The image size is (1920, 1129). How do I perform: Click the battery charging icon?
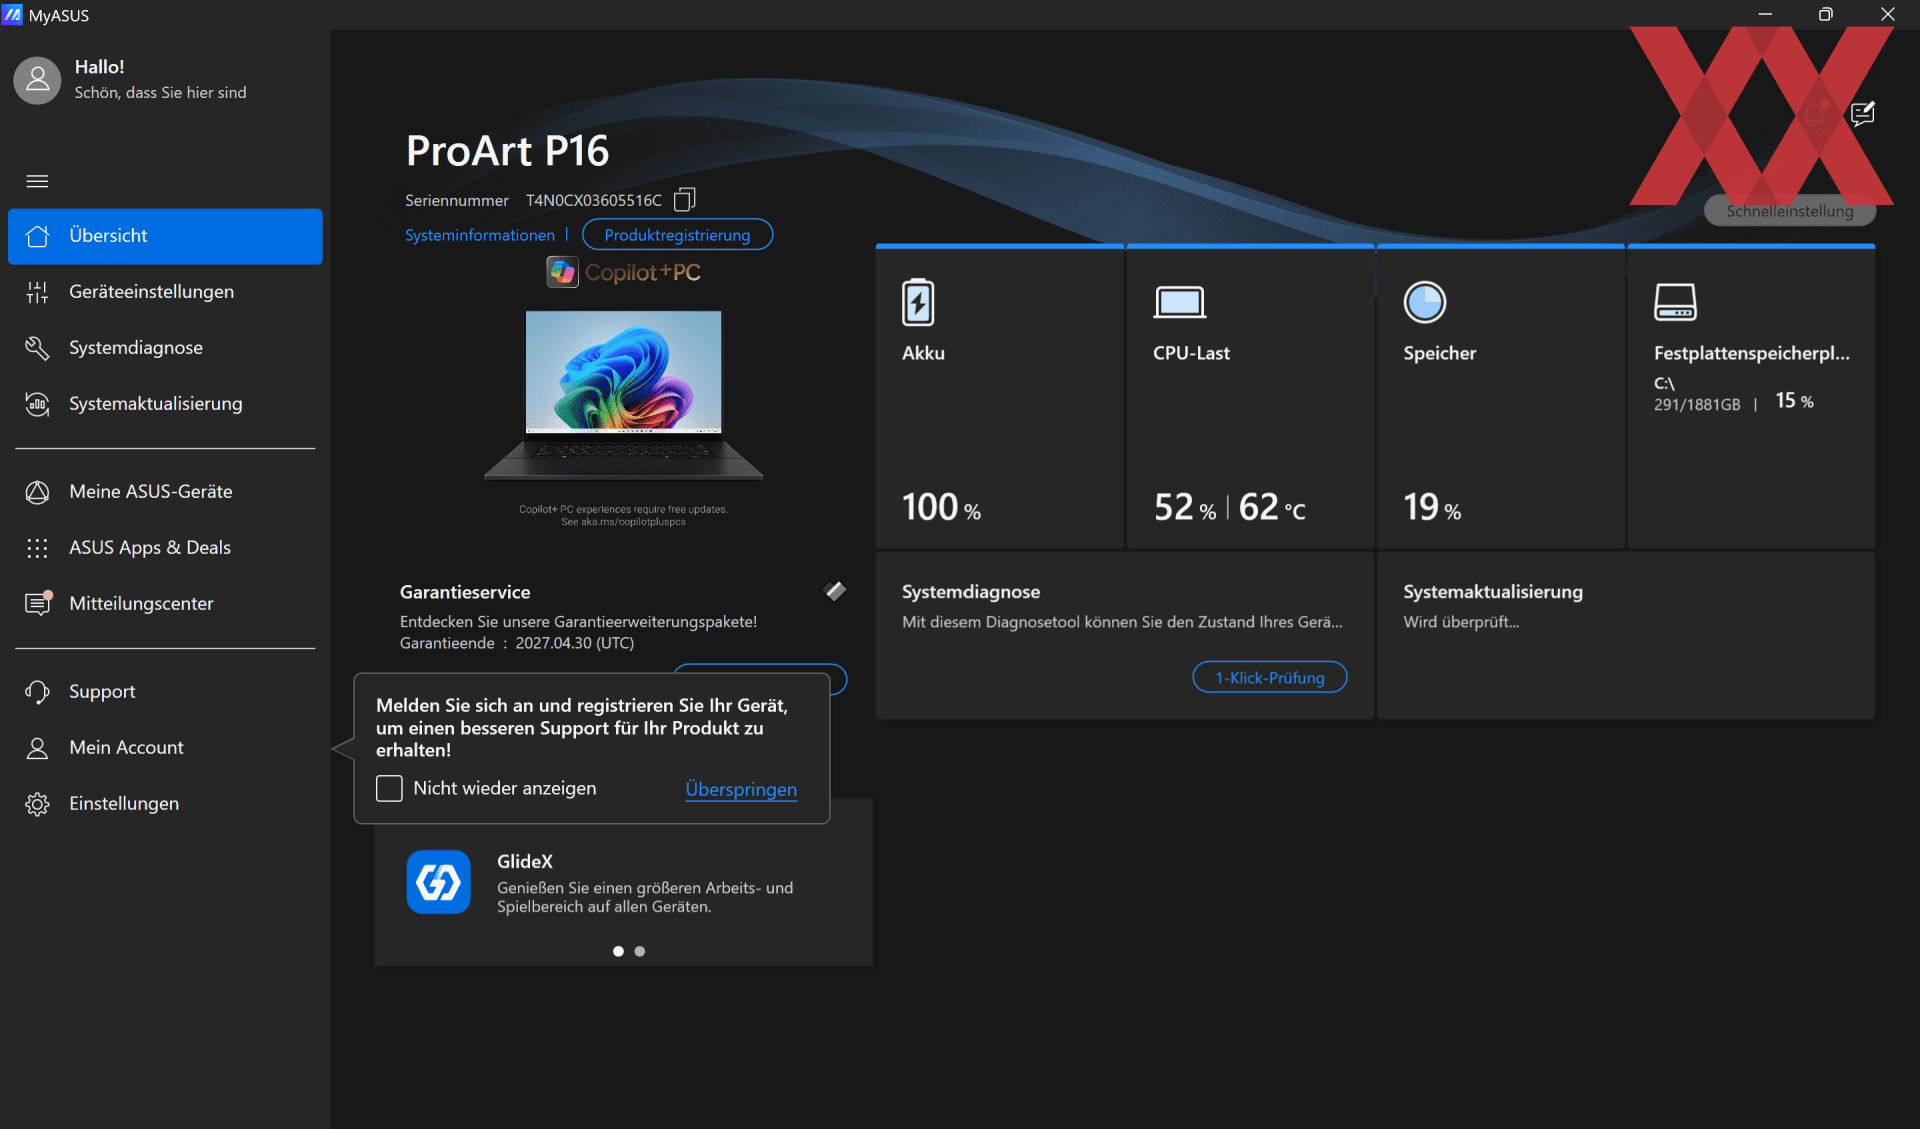[918, 302]
